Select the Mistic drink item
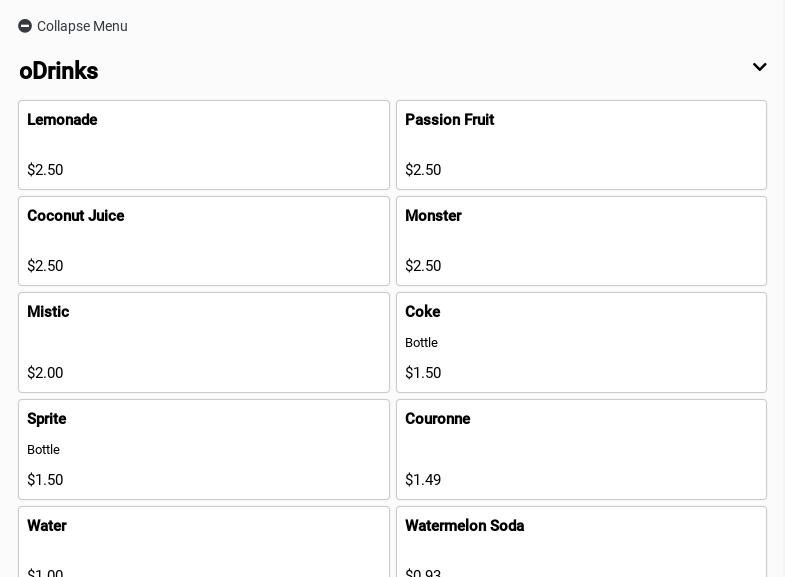Image resolution: width=785 pixels, height=577 pixels. tap(203, 342)
